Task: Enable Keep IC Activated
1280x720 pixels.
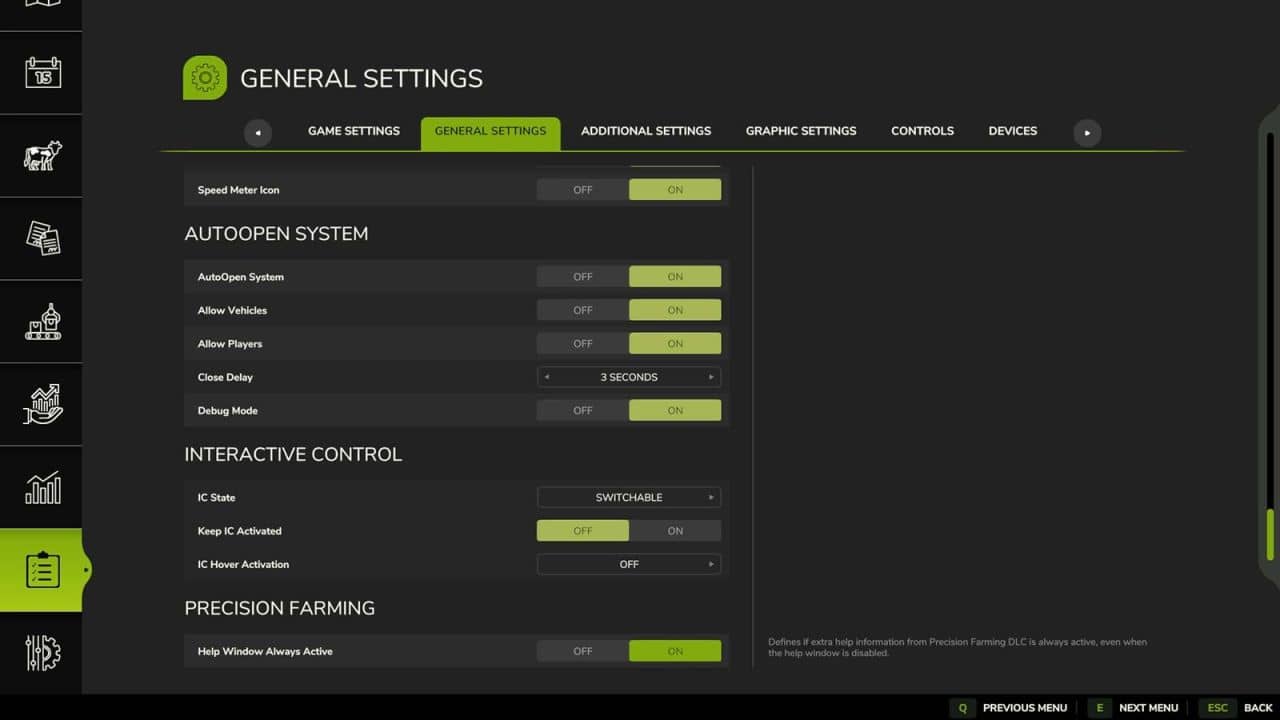Action: tap(675, 530)
